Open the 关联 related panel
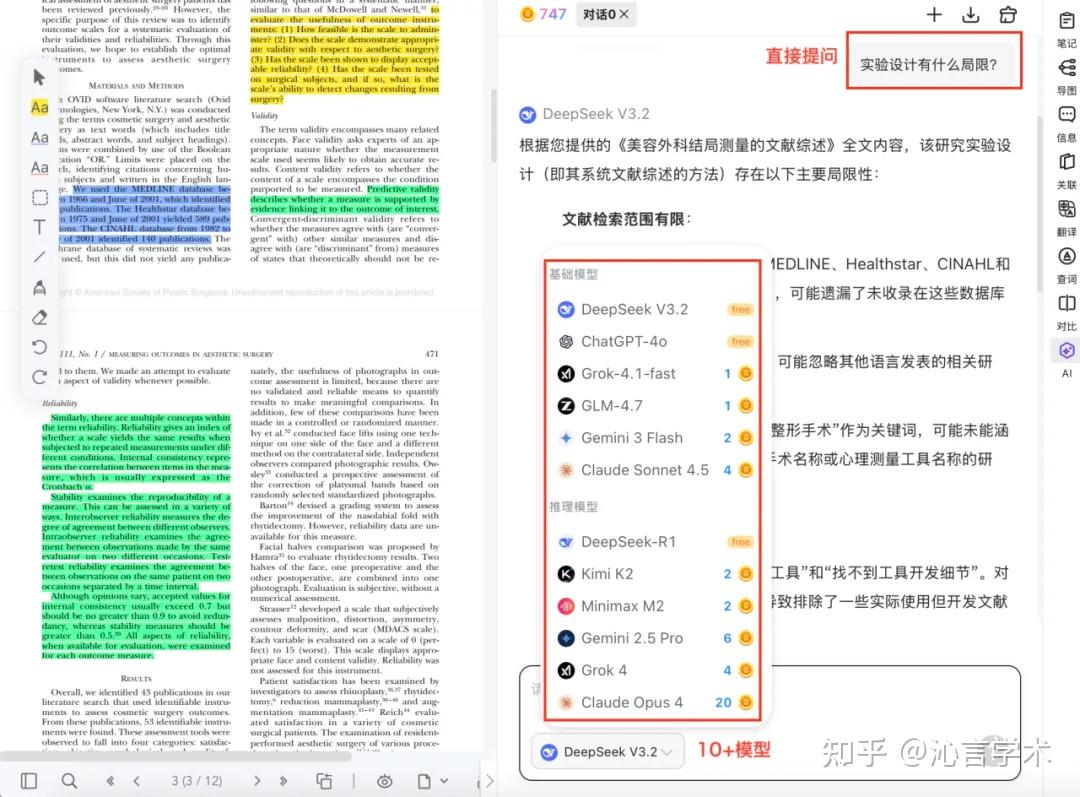Viewport: 1080px width, 797px height. click(x=1066, y=171)
